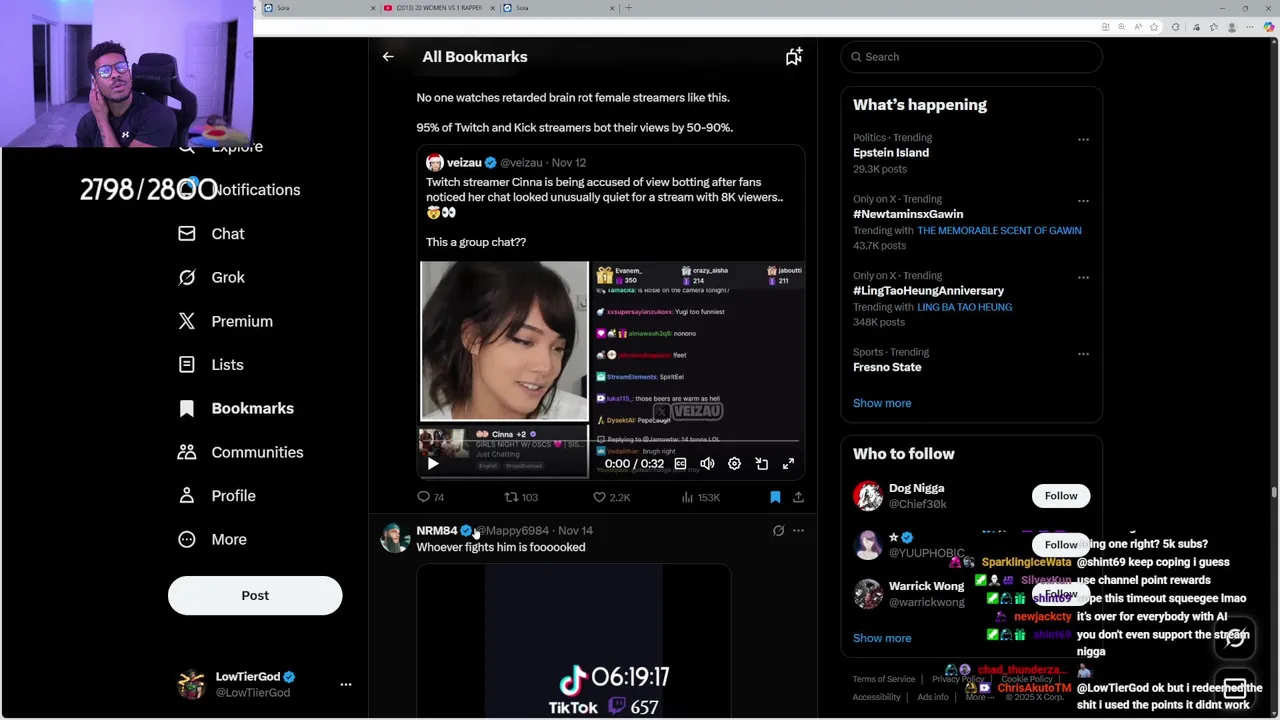Click Grok explain icon on NRM84 post
1280x720 pixels.
click(x=778, y=531)
